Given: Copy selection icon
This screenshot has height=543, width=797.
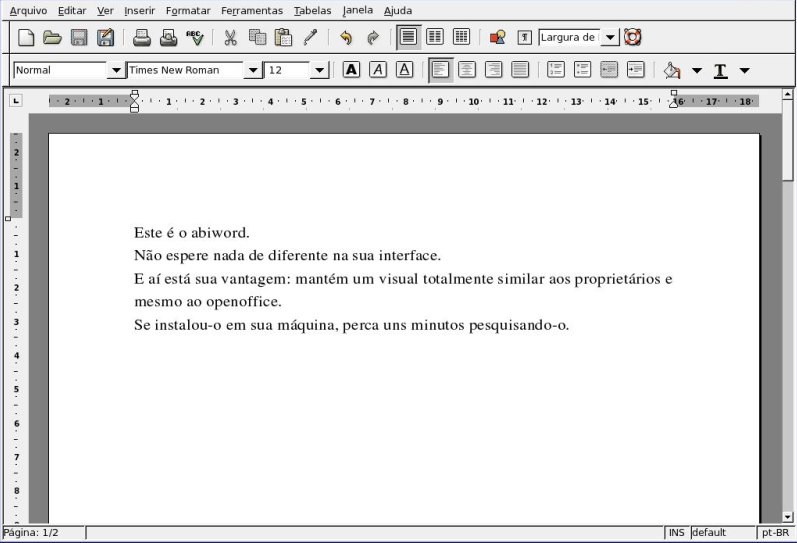Looking at the screenshot, I should click(257, 37).
